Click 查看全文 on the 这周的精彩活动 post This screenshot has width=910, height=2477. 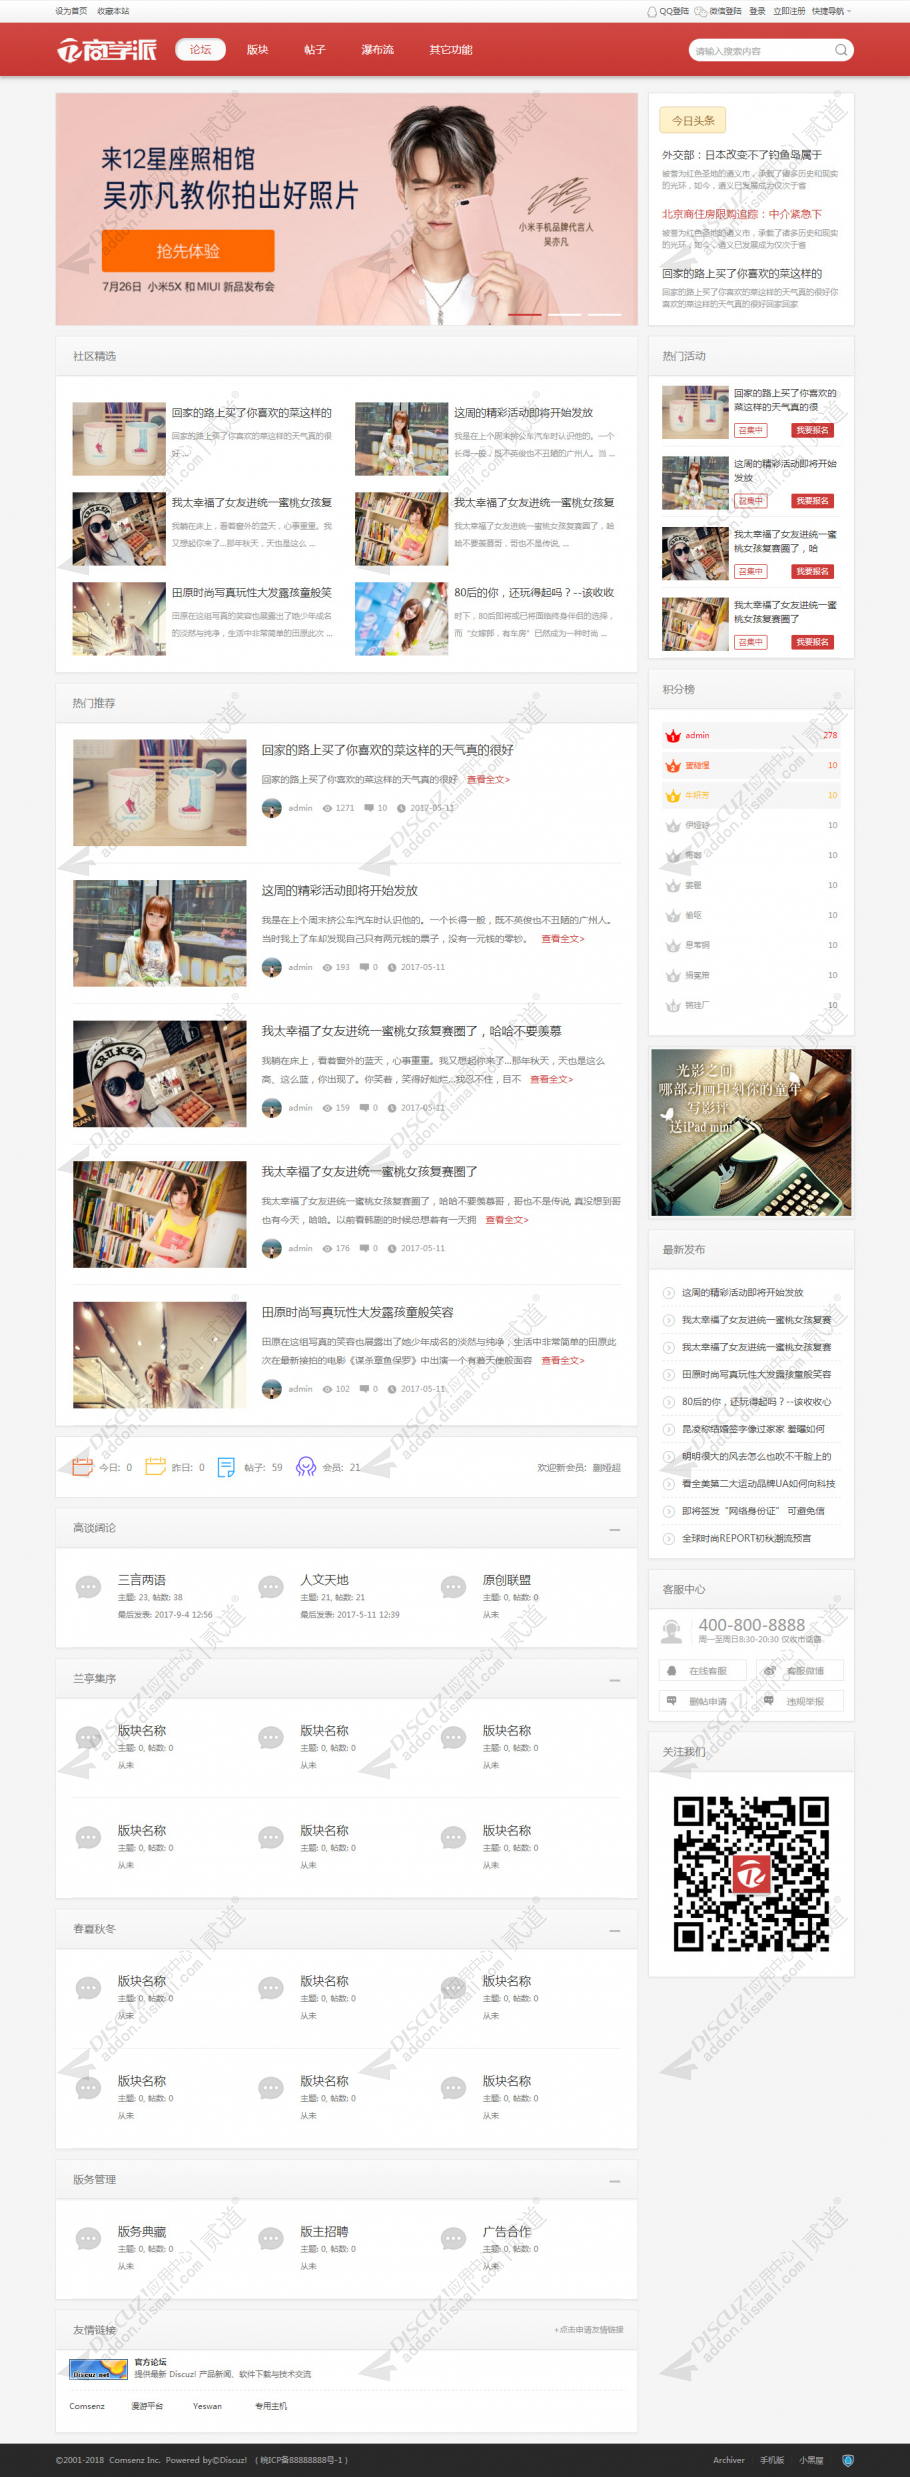pyautogui.click(x=563, y=939)
